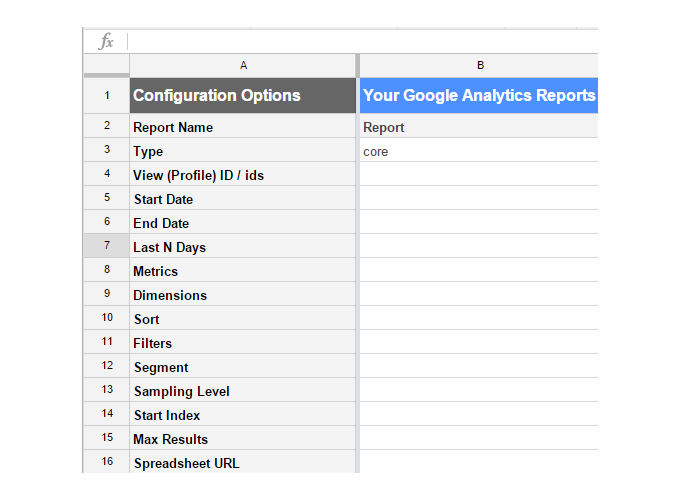The width and height of the screenshot is (680, 500).
Task: Select row 4 header
Action: tap(106, 173)
